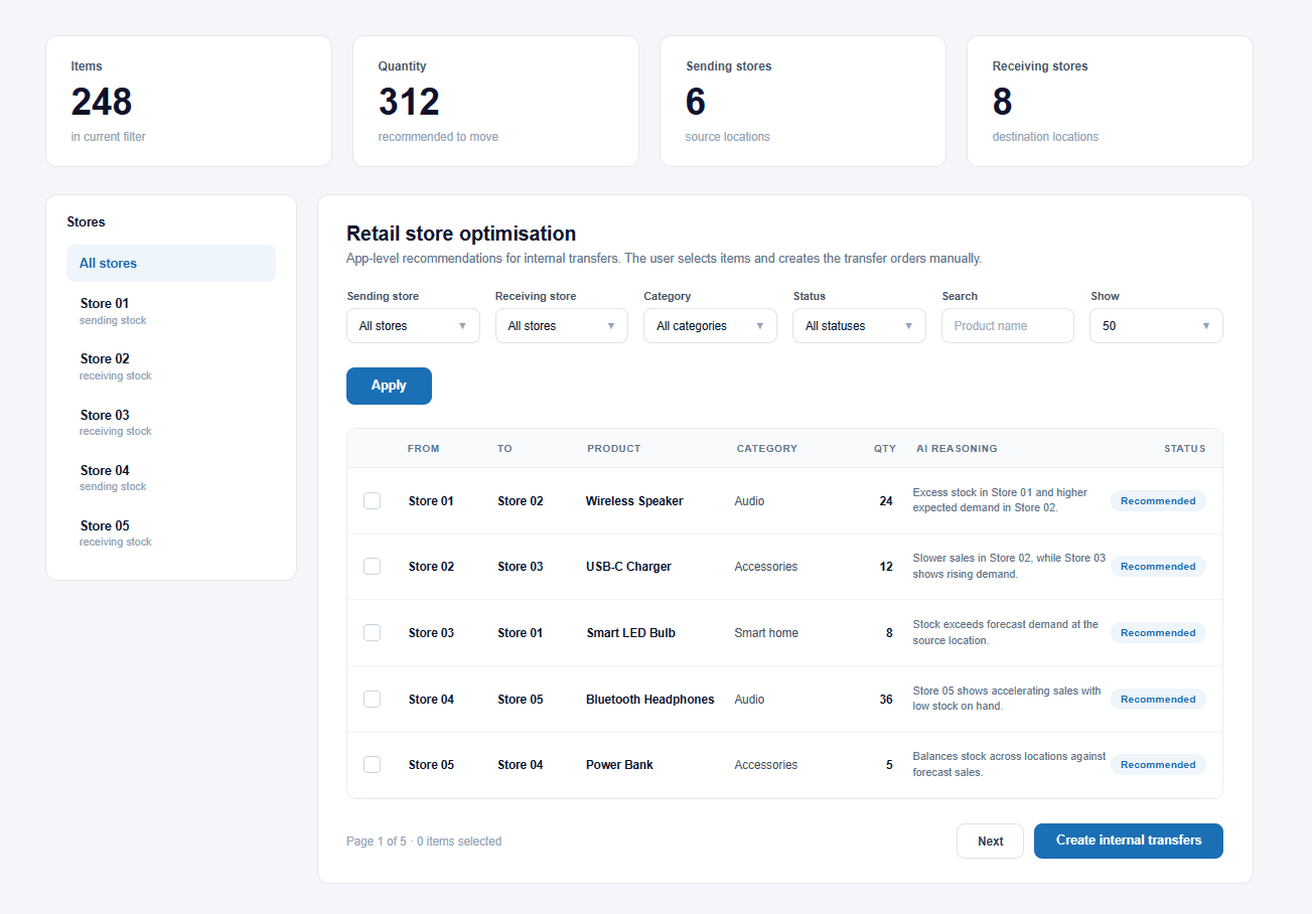Go to the Next page
Screen dimensions: 1312x914
[x=990, y=841]
